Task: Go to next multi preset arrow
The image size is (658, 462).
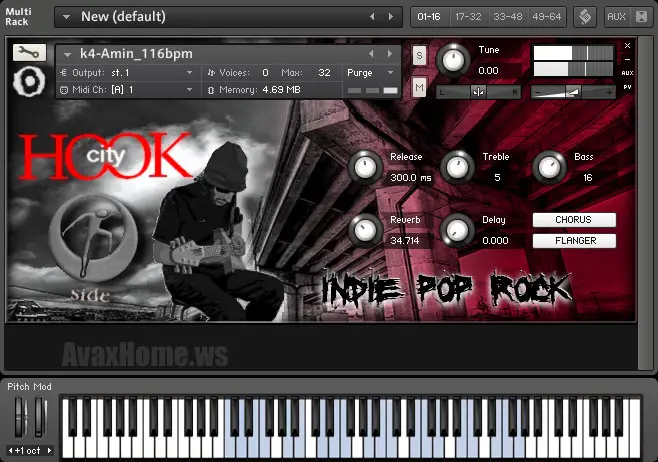Action: 391,17
